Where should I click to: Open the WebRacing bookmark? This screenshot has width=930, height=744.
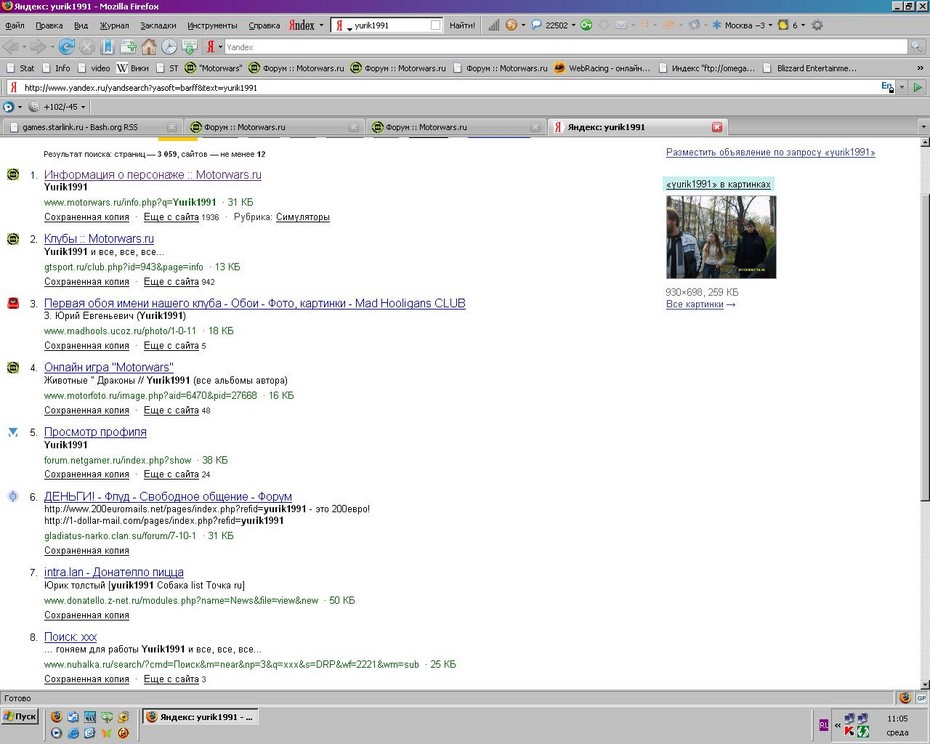[602, 68]
